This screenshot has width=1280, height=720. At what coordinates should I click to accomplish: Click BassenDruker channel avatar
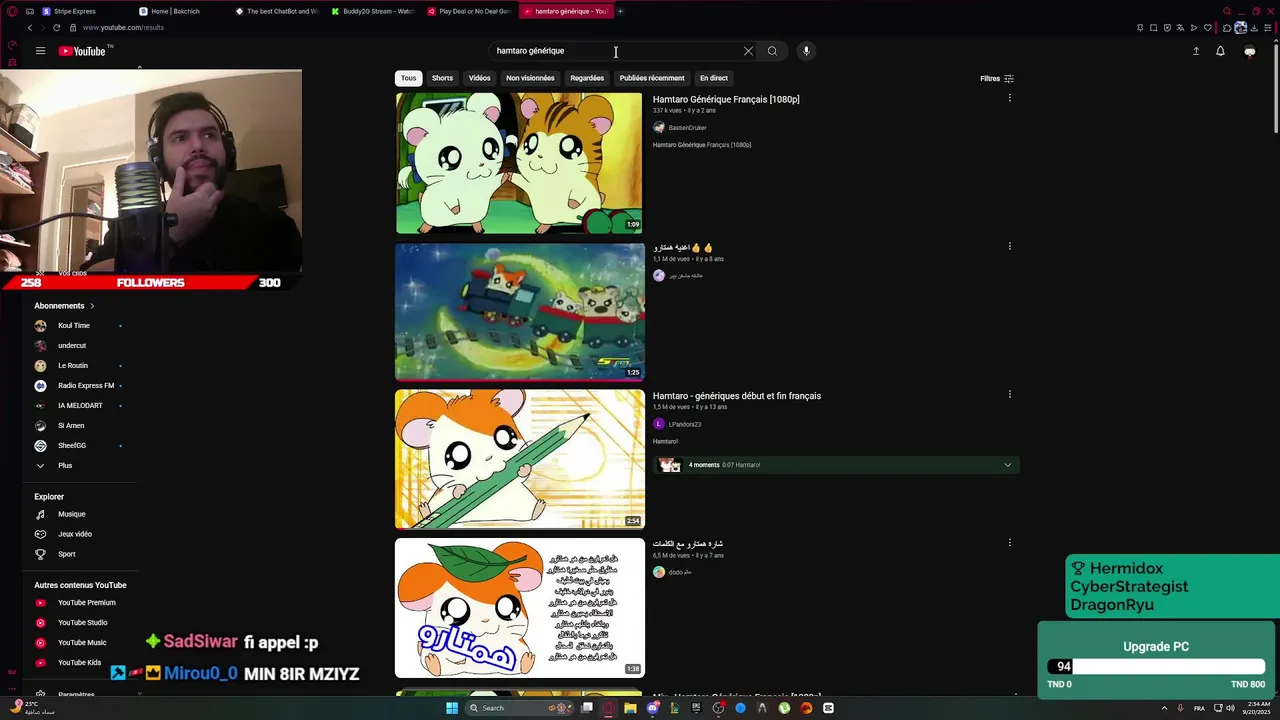[x=659, y=128]
